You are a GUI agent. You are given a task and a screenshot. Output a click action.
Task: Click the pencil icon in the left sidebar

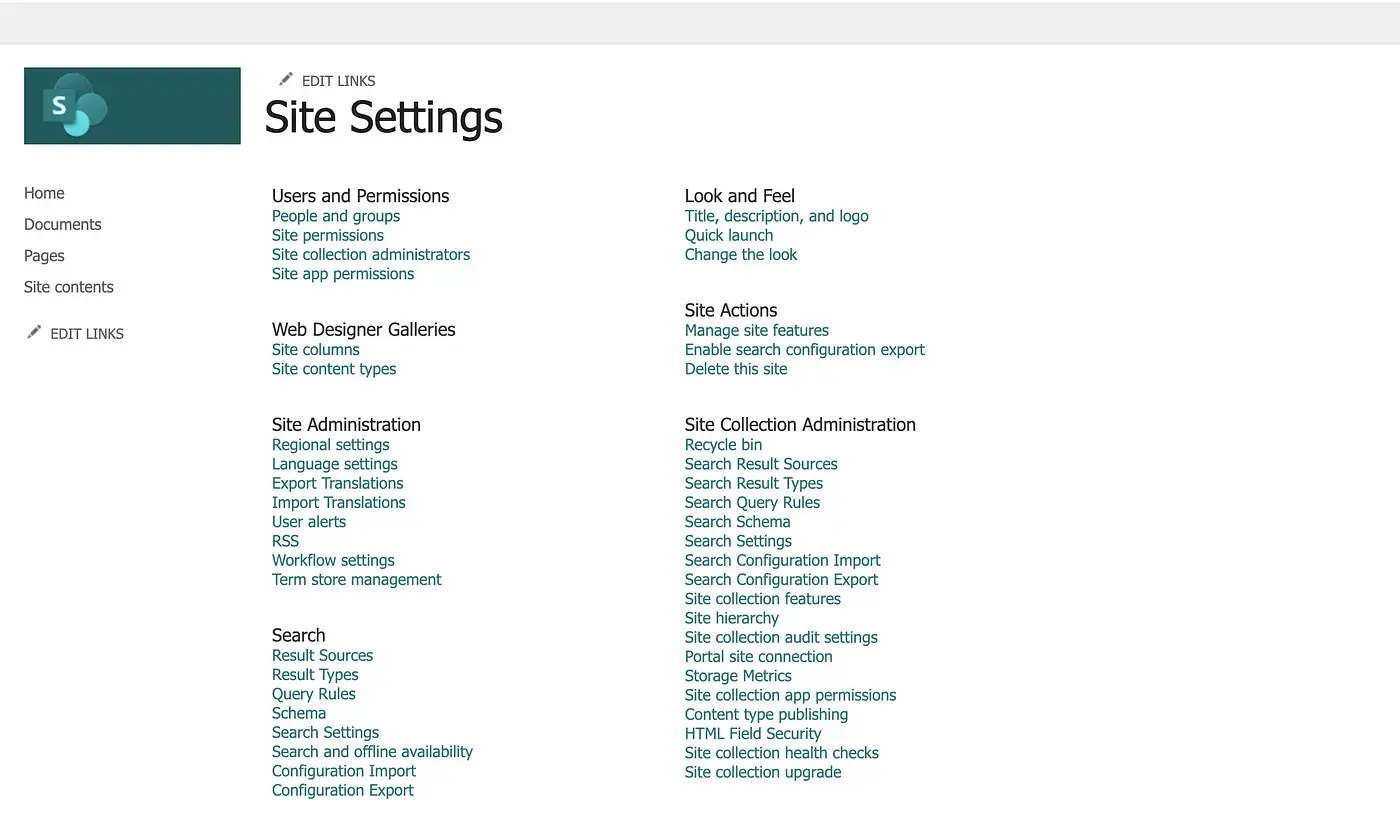[35, 332]
